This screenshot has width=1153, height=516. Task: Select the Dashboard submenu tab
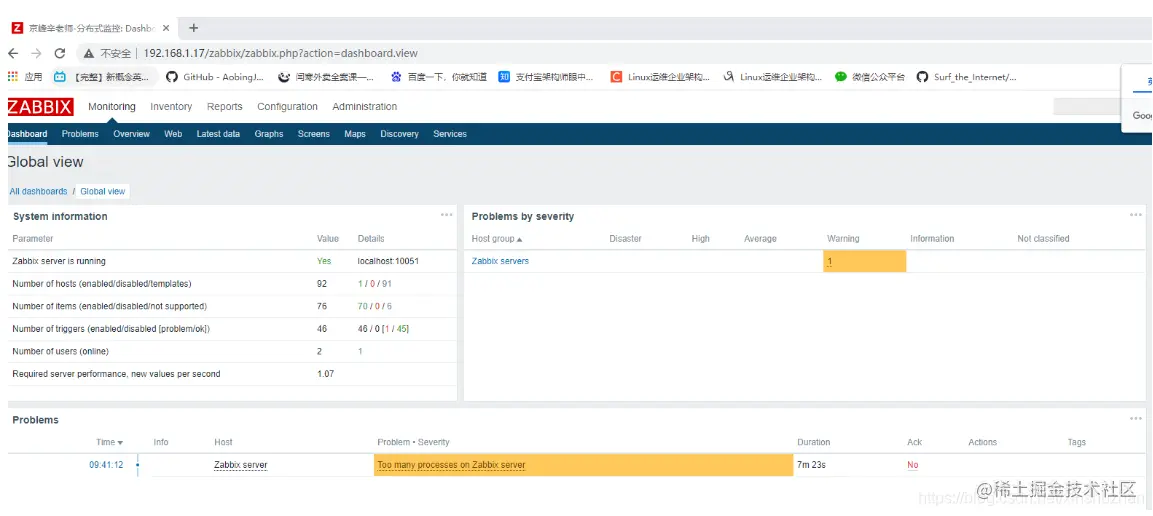click(x=27, y=134)
